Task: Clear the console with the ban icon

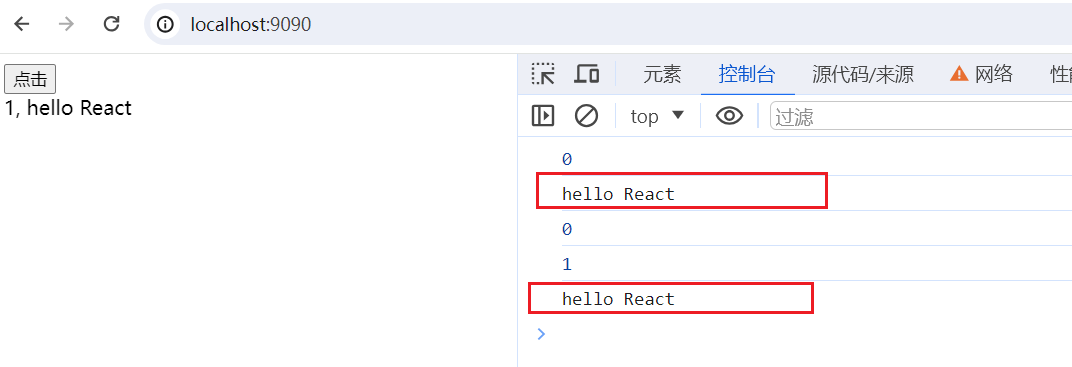Action: pyautogui.click(x=586, y=116)
